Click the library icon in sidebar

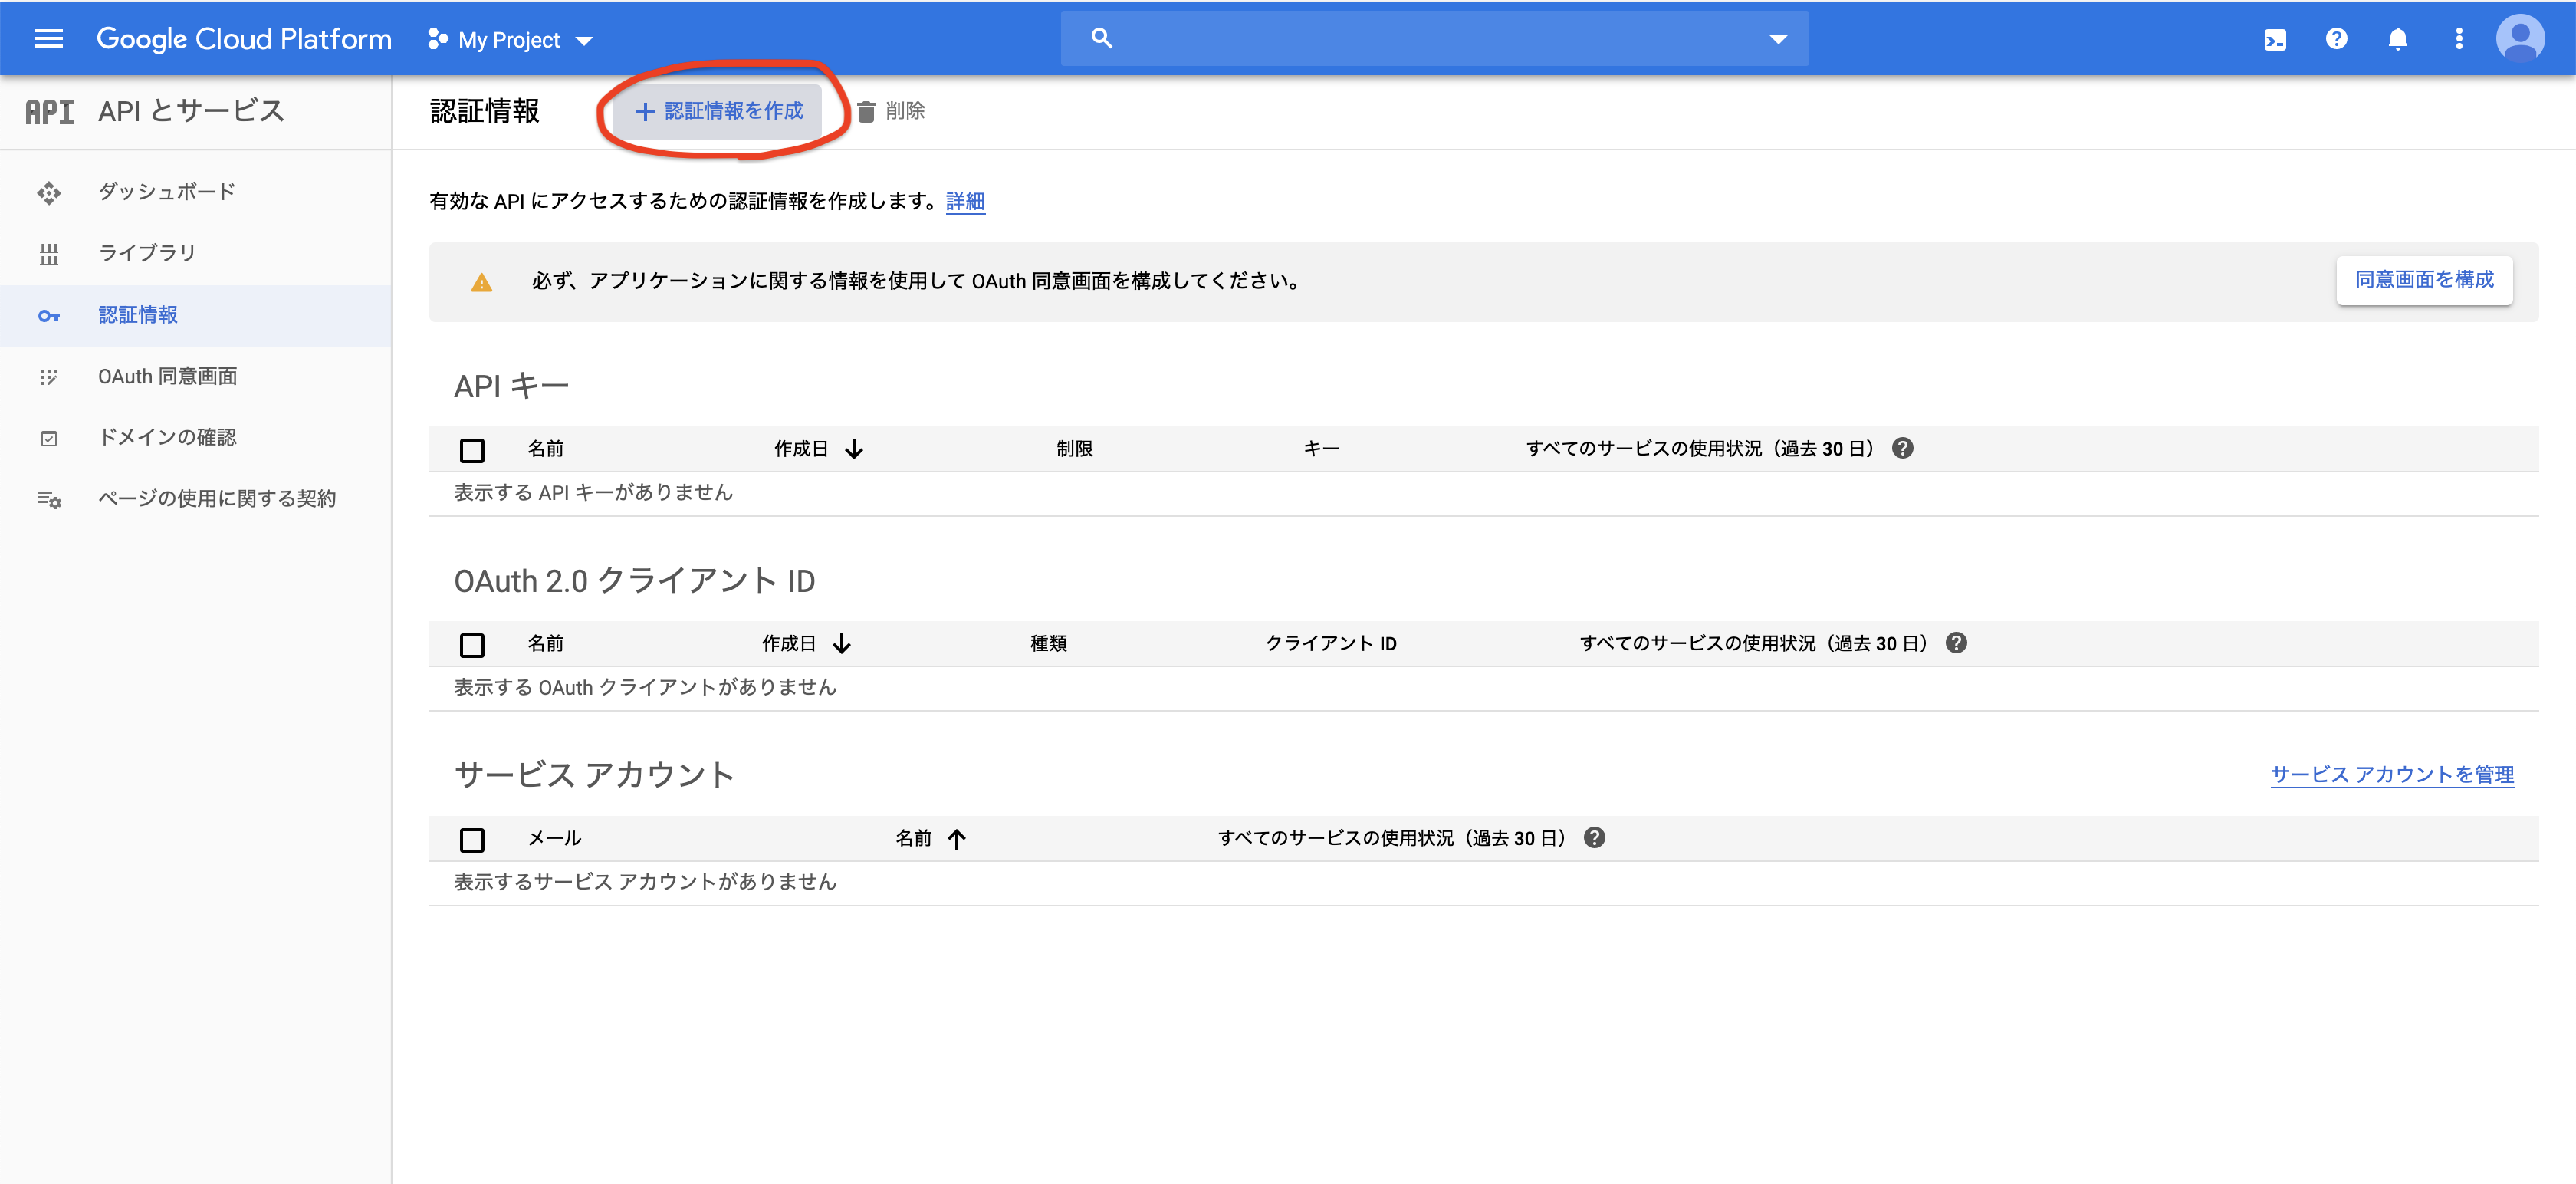click(x=49, y=254)
